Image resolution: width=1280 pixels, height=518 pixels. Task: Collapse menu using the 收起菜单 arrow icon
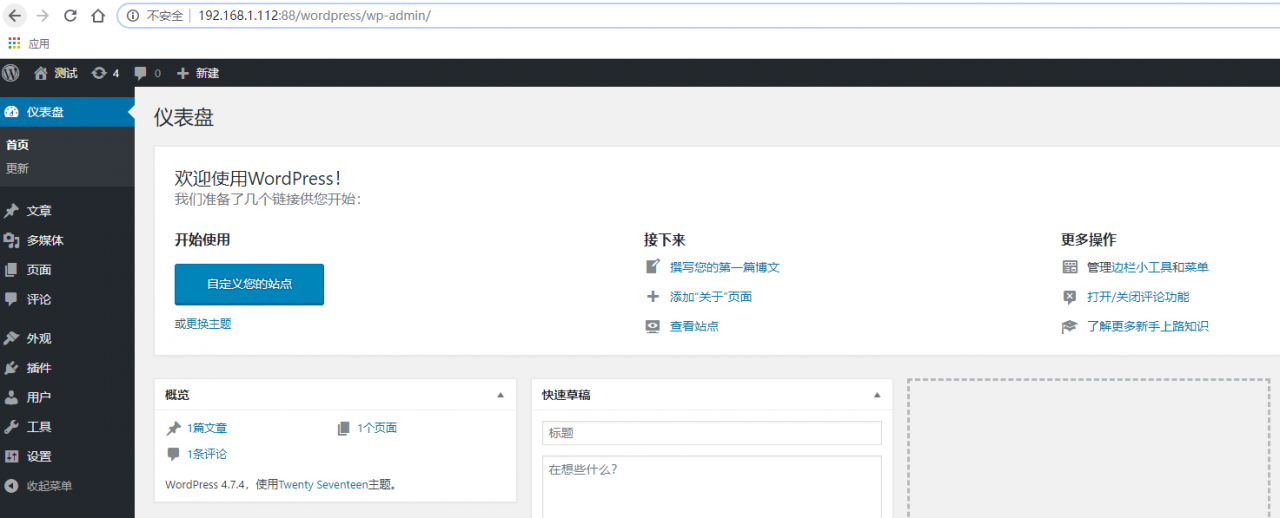point(11,486)
